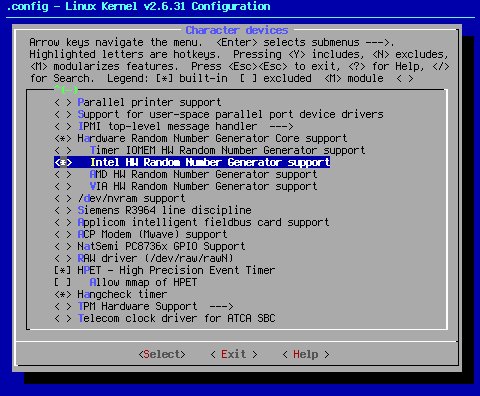Select VIA HW Random Number Generator support
480x396 pixels.
[203, 186]
